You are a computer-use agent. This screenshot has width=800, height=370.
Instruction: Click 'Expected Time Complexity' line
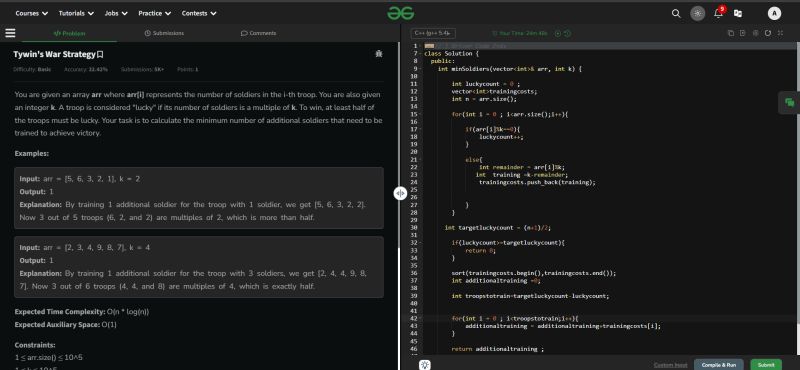coord(82,312)
